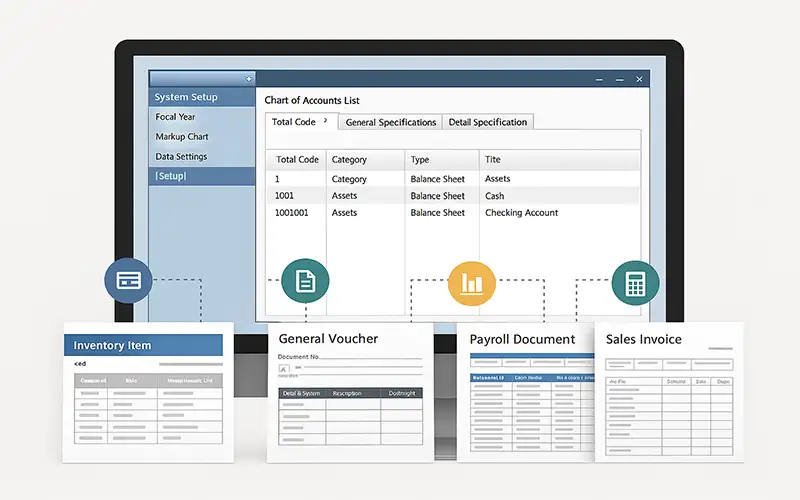Click the Sales Invoice calculator icon
800x500 pixels.
(x=635, y=283)
